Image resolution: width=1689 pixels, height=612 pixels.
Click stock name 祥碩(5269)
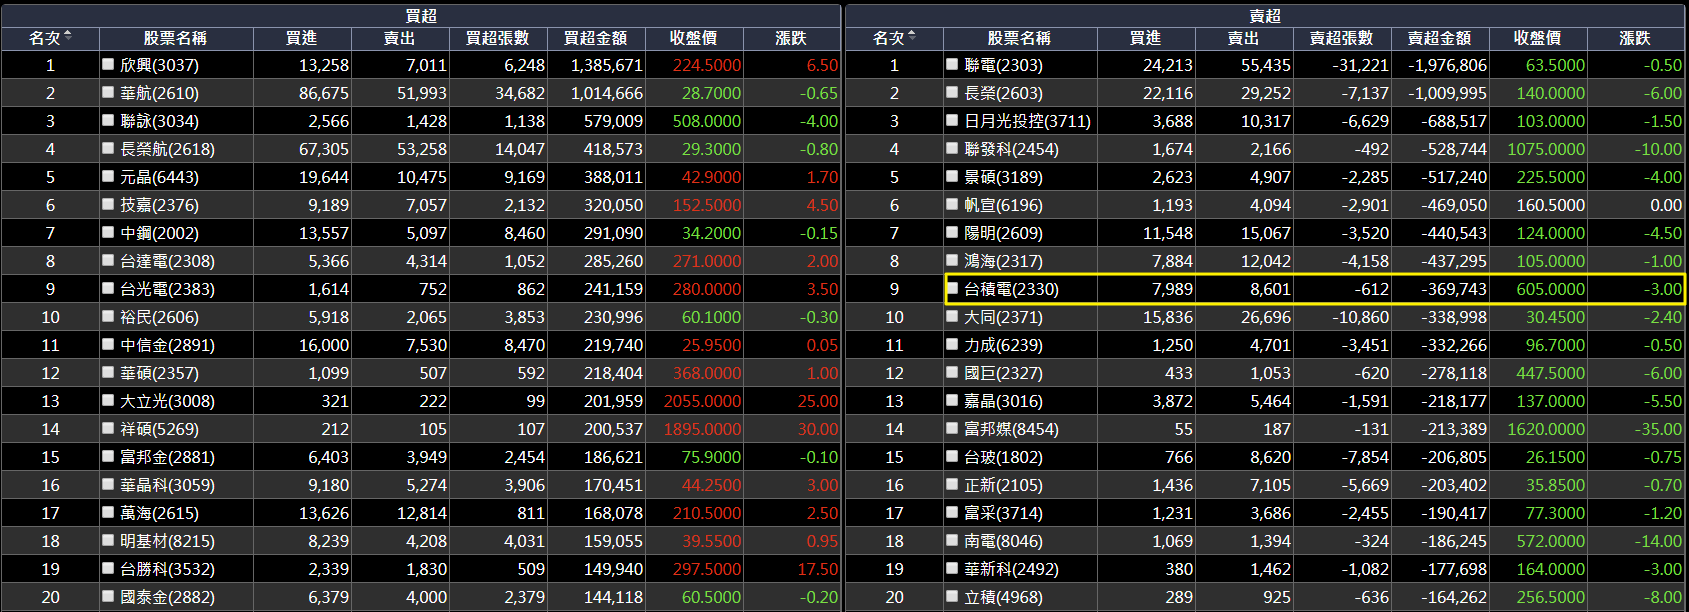click(x=159, y=429)
